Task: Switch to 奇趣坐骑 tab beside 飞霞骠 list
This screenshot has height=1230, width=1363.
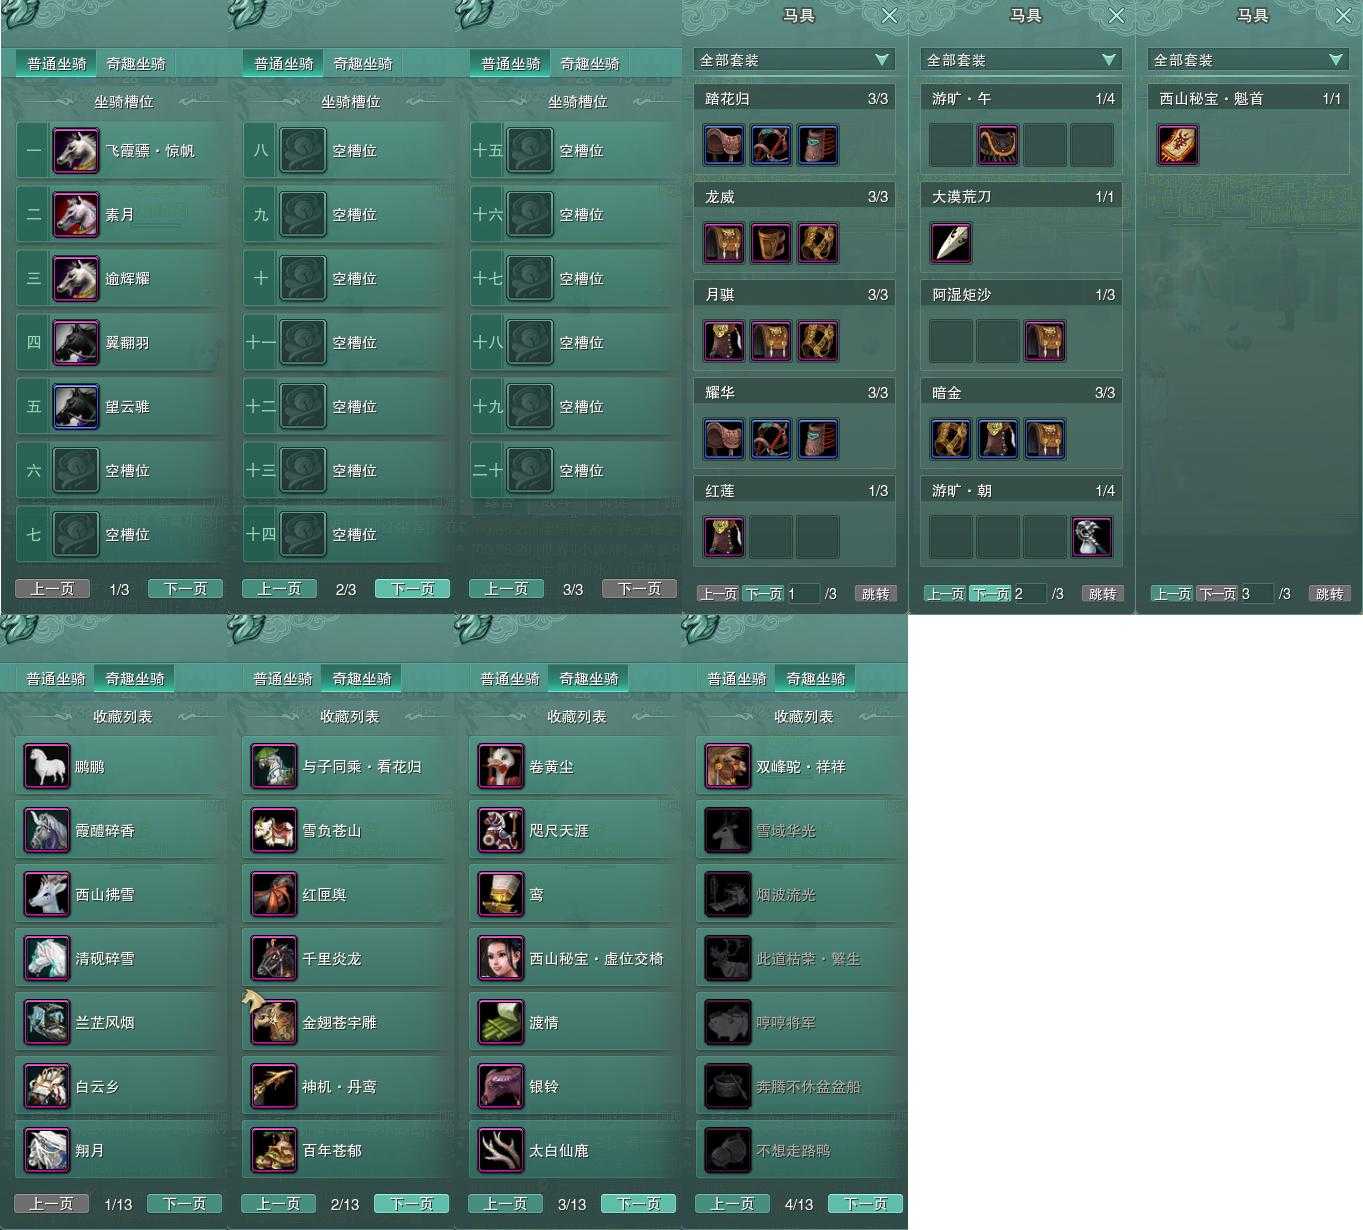Action: point(136,63)
